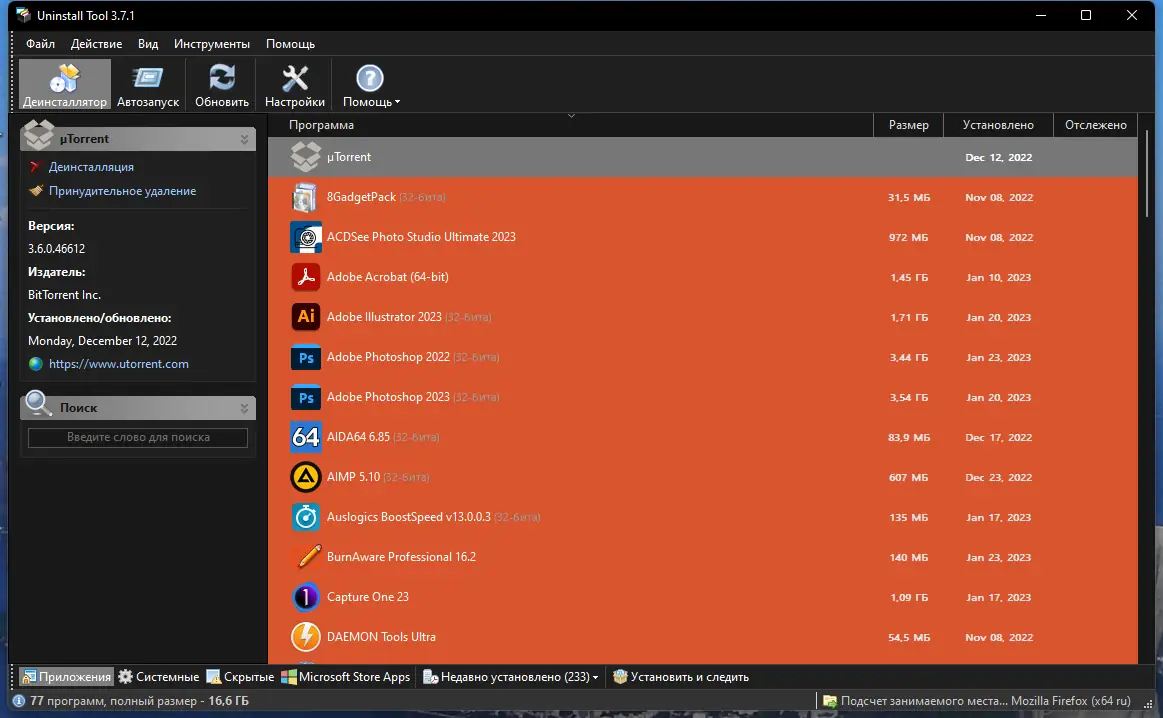The height and width of the screenshot is (718, 1163).
Task: Click the Adobe Acrobat PDF icon
Action: tap(306, 277)
